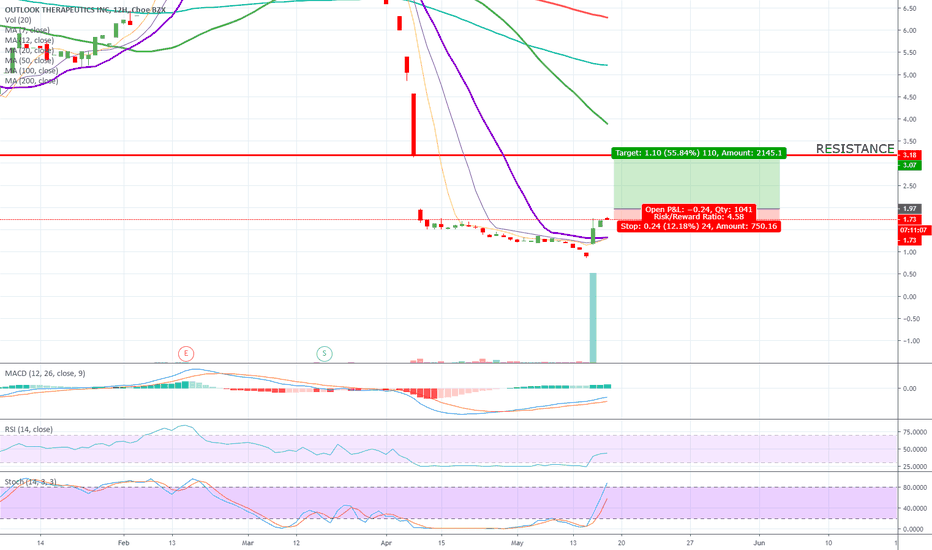Select the green Target 1.10 label

[x=698, y=153]
